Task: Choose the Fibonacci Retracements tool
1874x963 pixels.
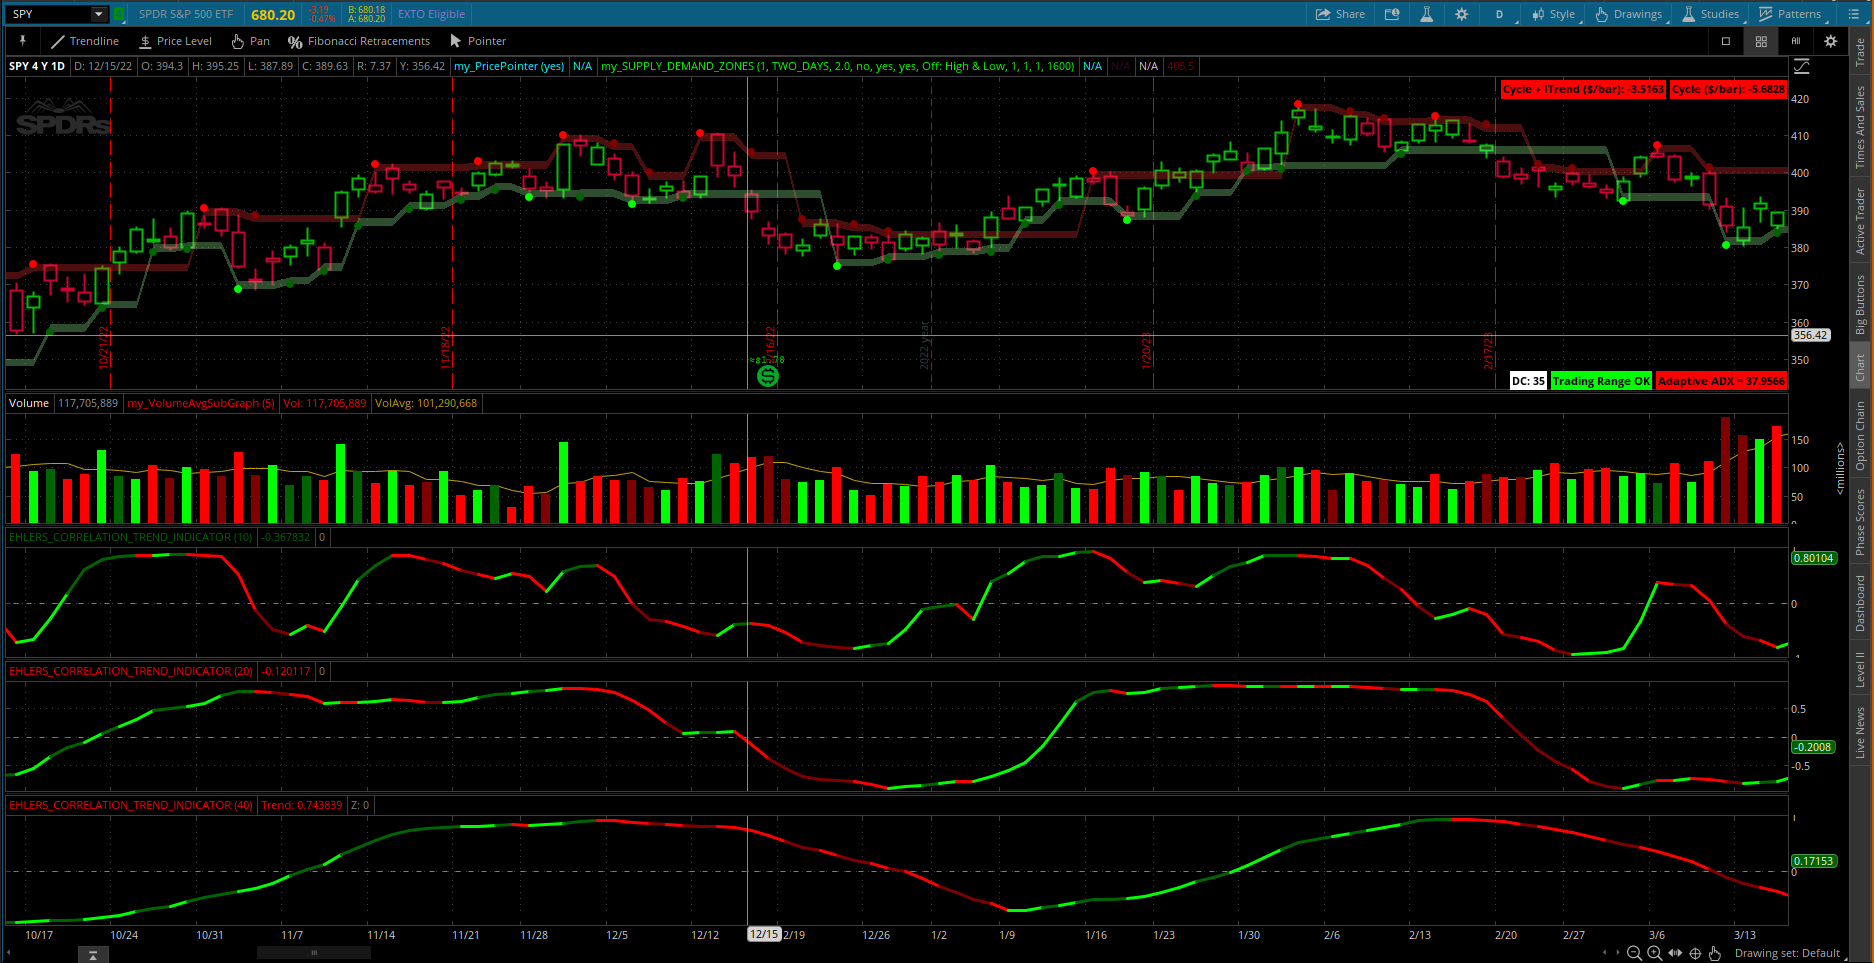Action: (x=359, y=41)
